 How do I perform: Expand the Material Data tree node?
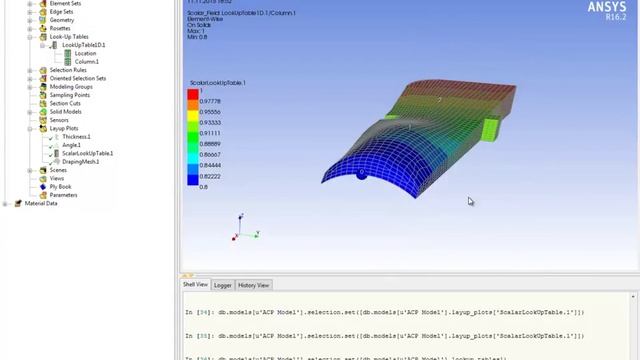pyautogui.click(x=5, y=203)
